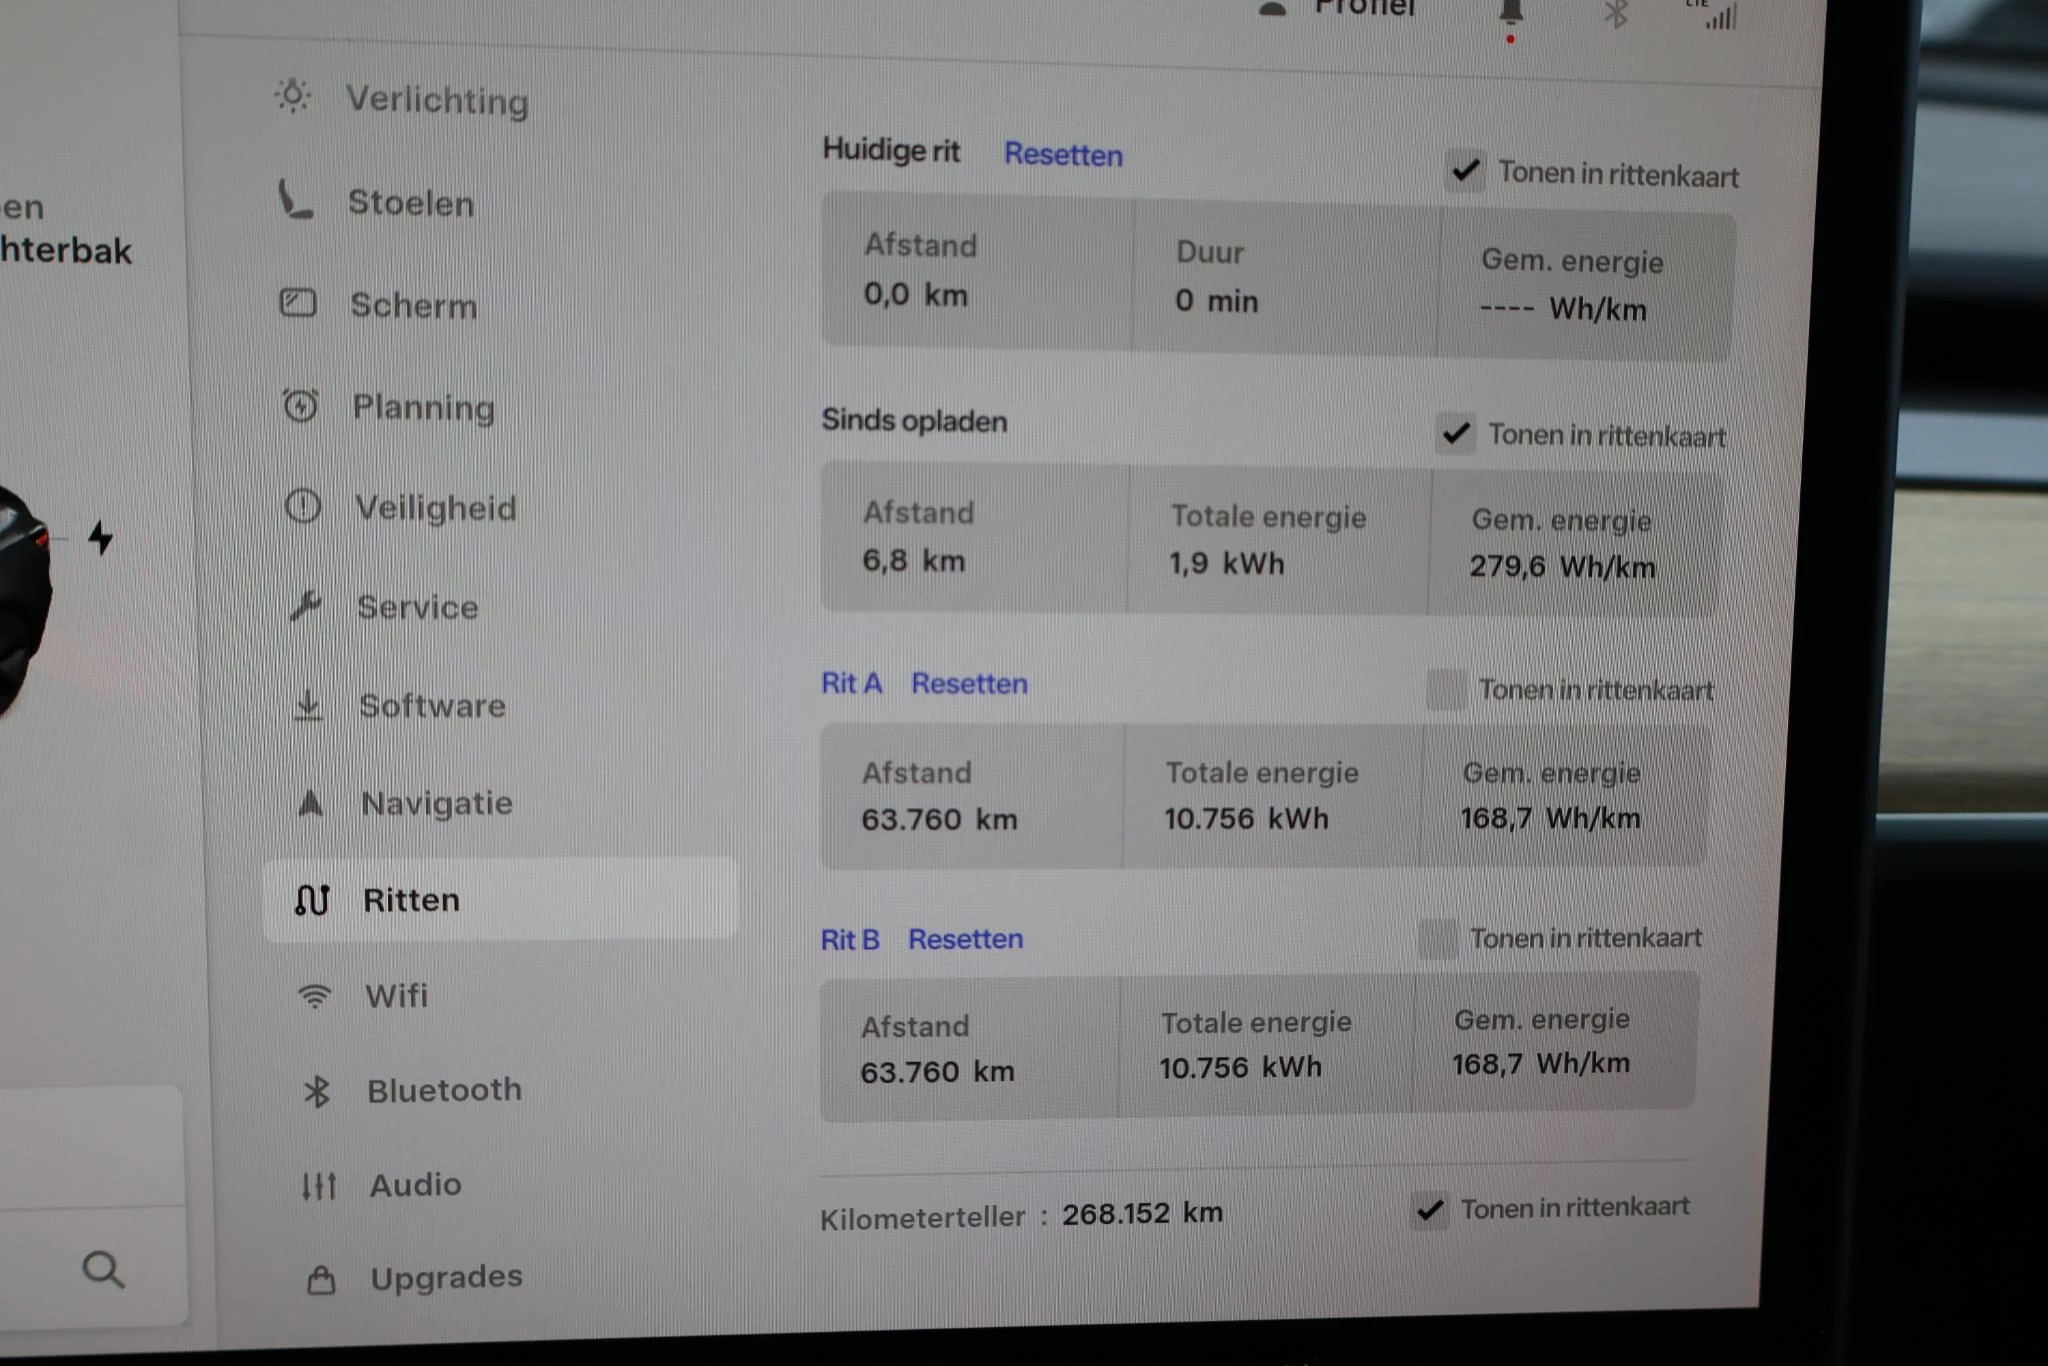Open the Verlichting settings icon
This screenshot has width=2048, height=1366.
[x=292, y=98]
